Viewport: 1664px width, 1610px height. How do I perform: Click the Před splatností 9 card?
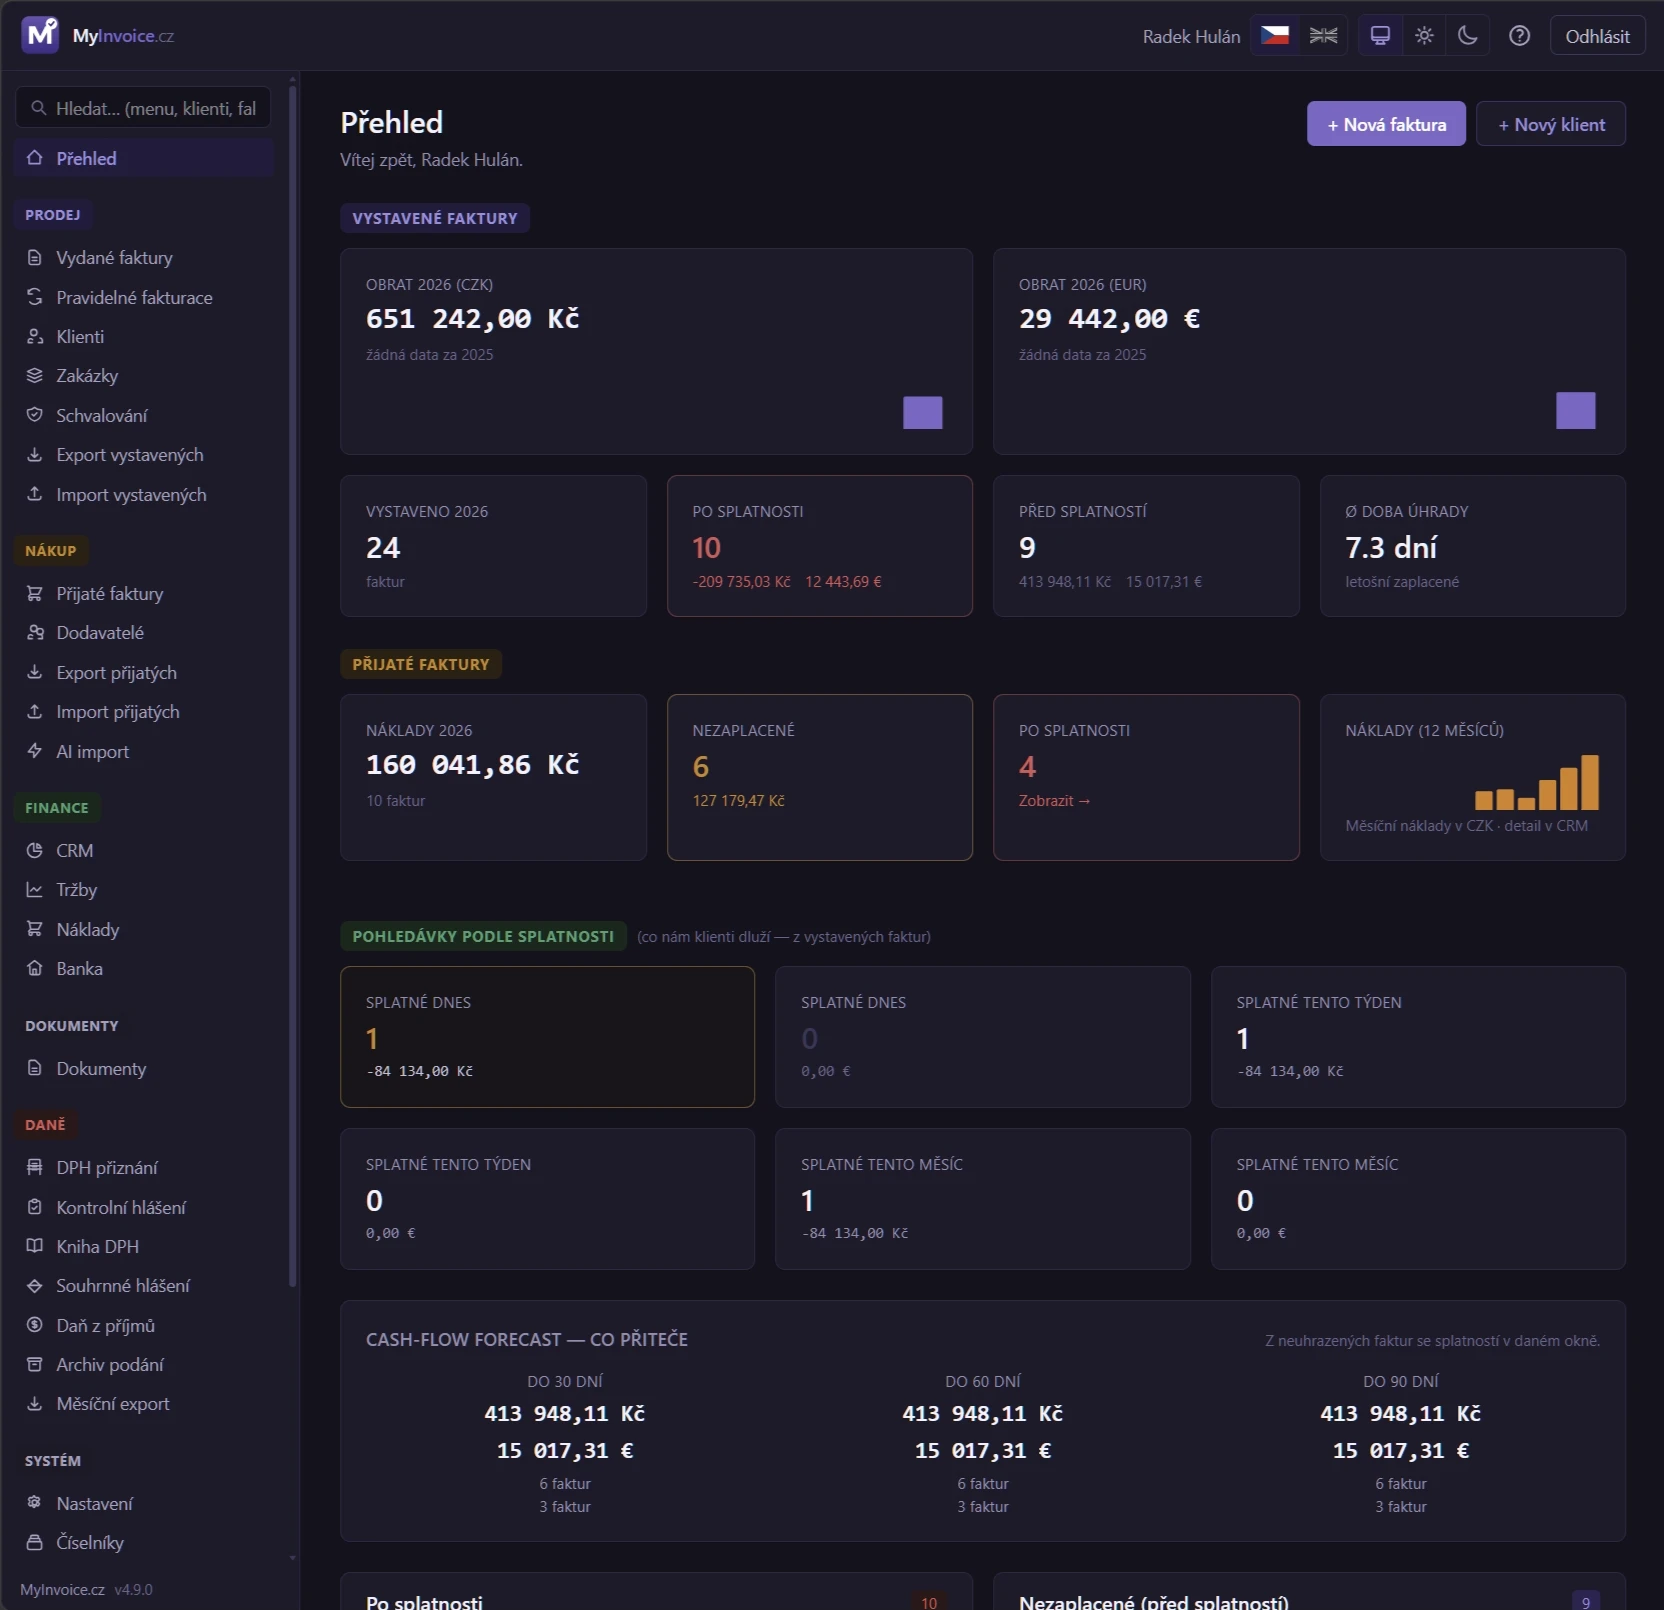pyautogui.click(x=1146, y=546)
